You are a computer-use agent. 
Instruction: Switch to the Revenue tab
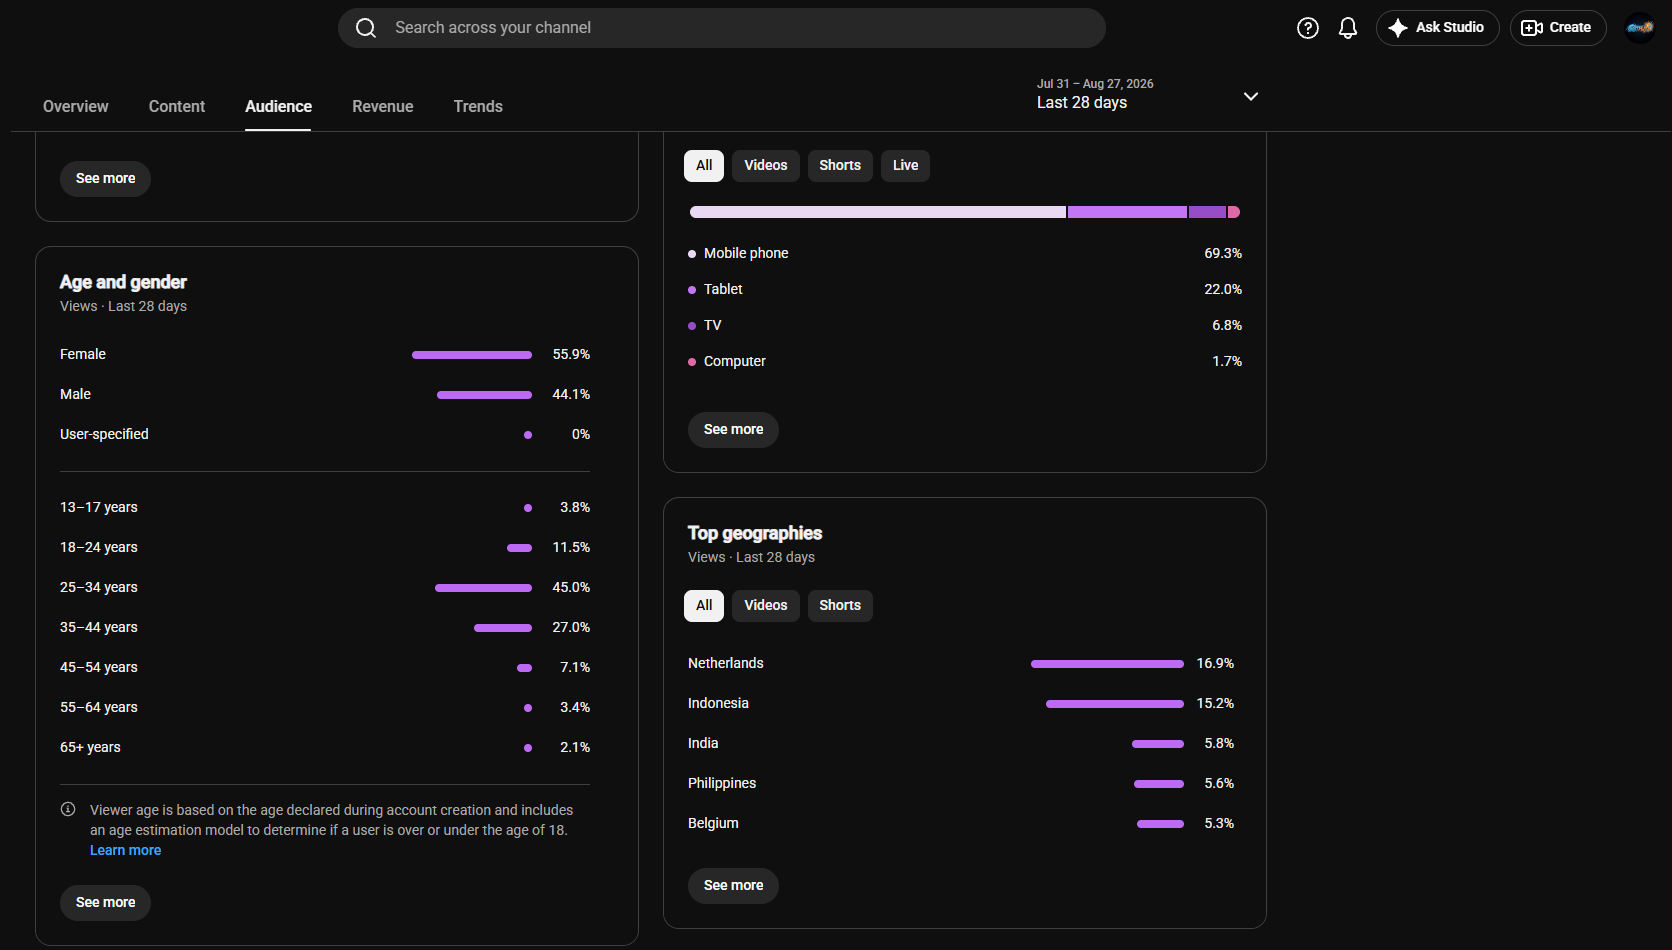point(383,106)
